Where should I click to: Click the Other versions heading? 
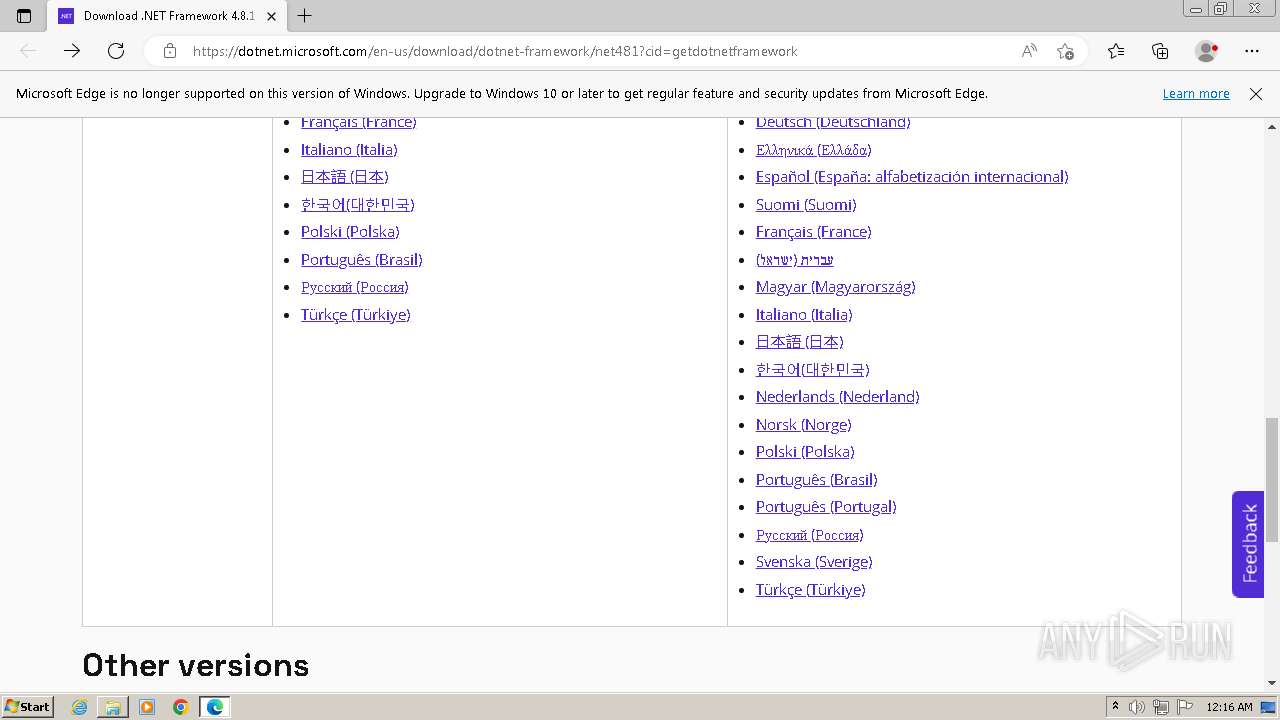(196, 665)
